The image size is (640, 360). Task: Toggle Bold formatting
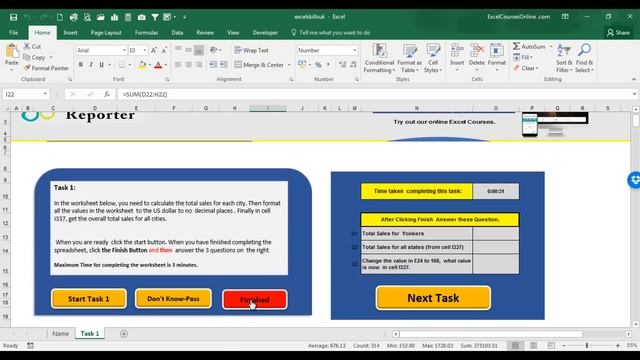80,64
